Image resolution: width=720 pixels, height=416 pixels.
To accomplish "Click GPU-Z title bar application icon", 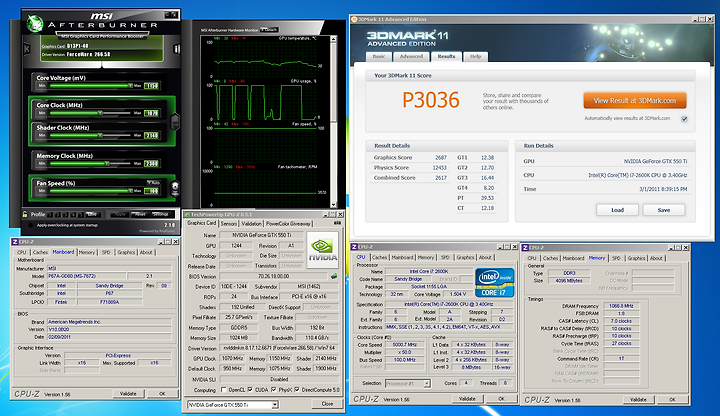I will tap(187, 214).
